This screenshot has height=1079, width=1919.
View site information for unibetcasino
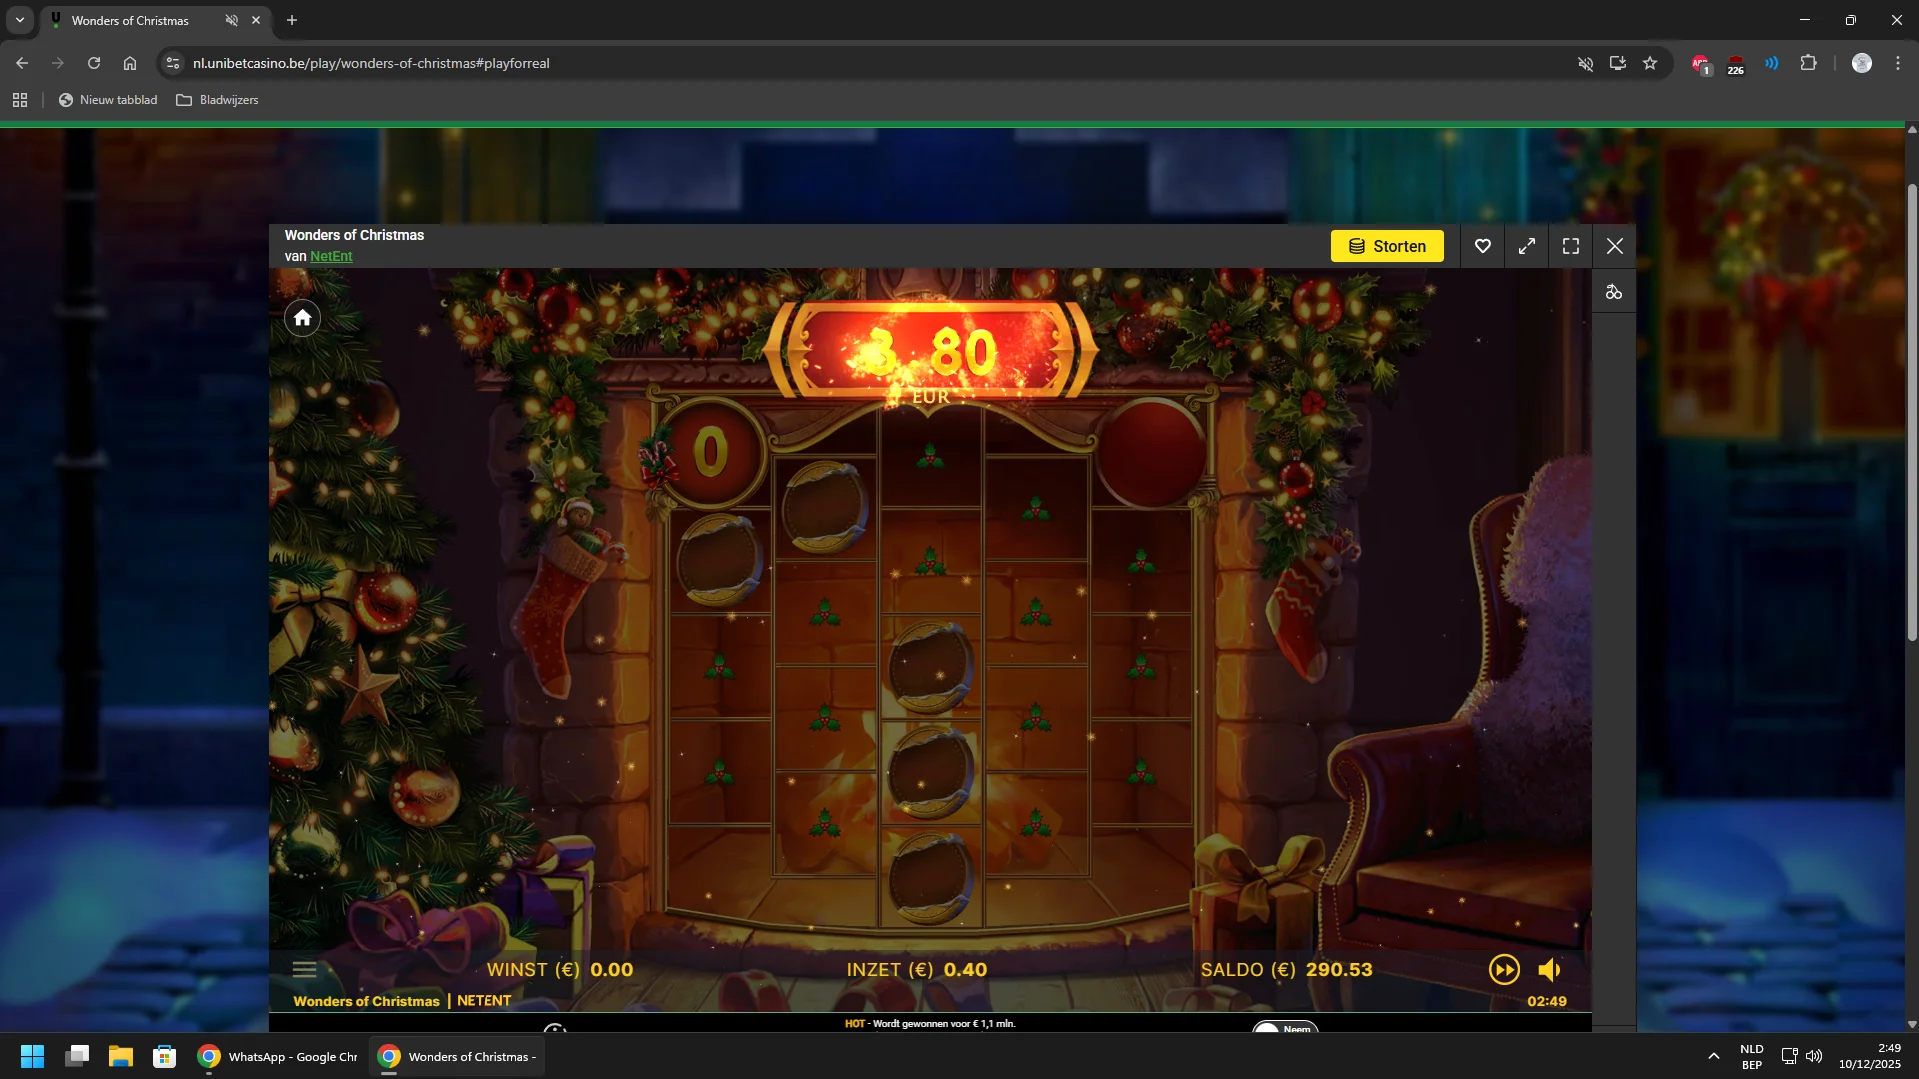[x=173, y=63]
